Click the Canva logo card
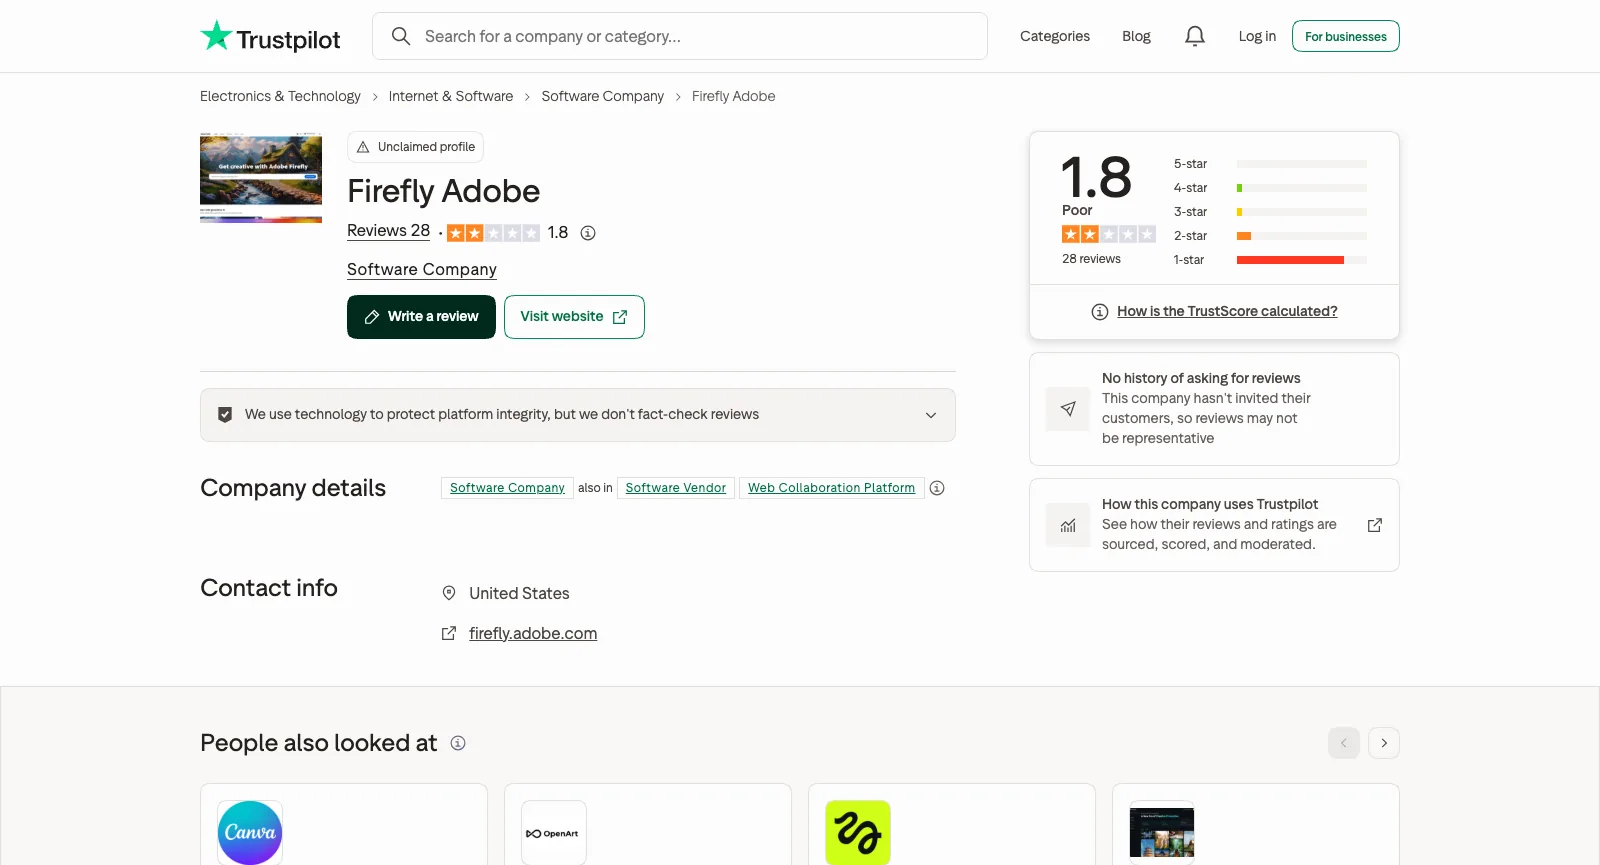Image resolution: width=1600 pixels, height=865 pixels. click(250, 833)
